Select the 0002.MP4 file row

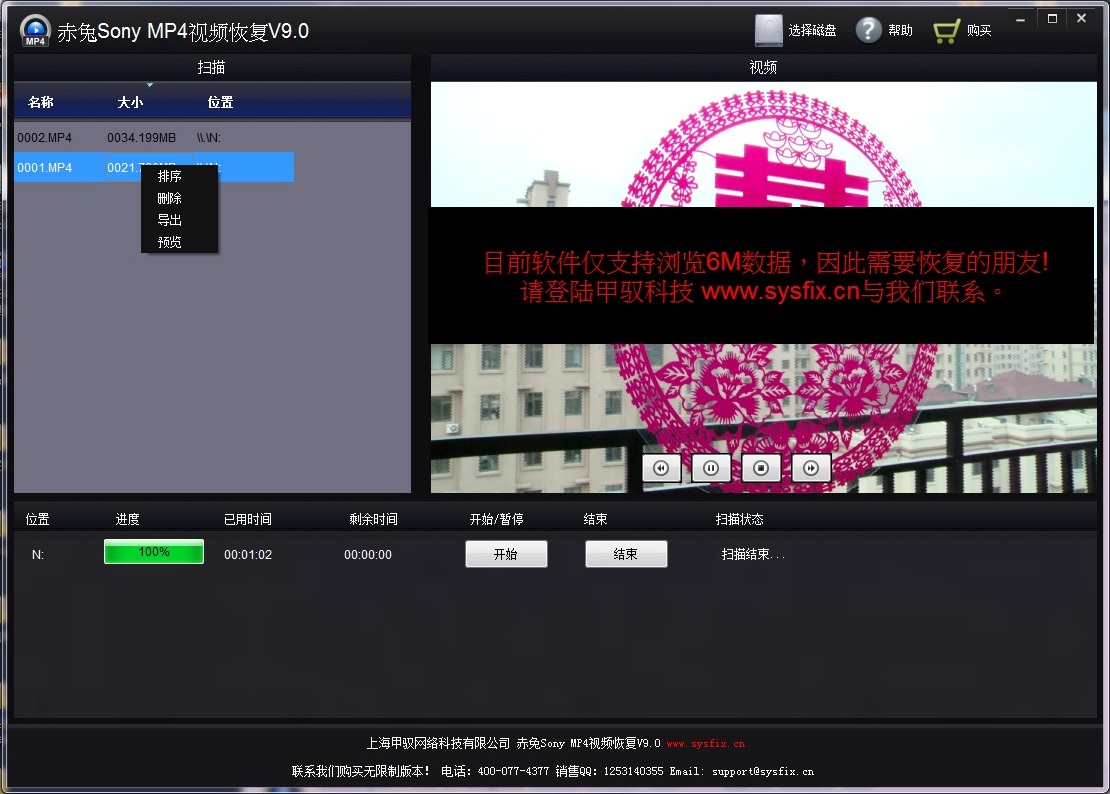point(154,137)
